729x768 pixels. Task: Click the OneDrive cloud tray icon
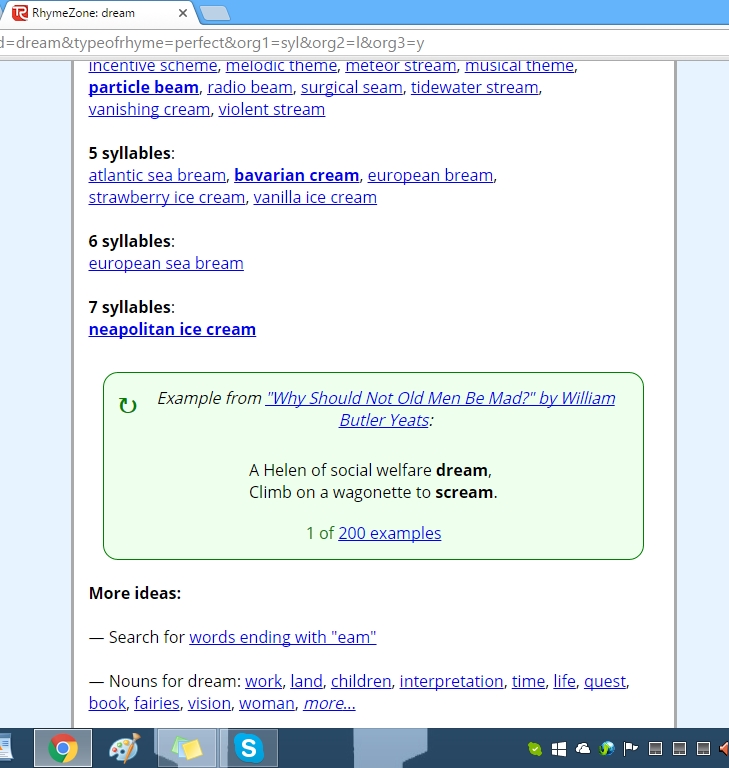pos(583,749)
